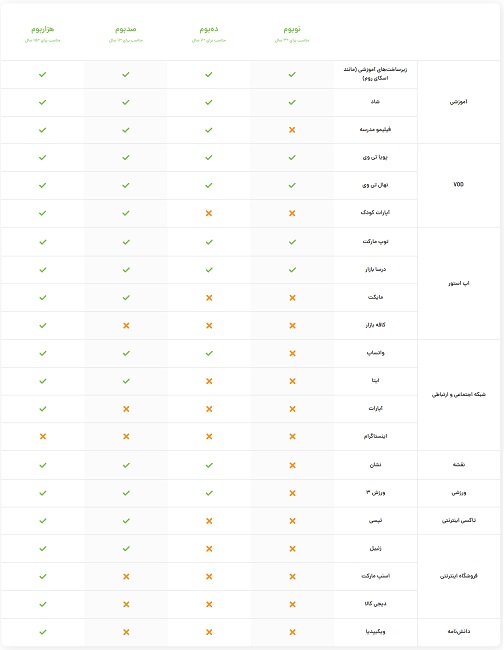Click orange cross for کافه بازار under صدبوم
Image resolution: width=504 pixels, height=650 pixels.
click(x=126, y=326)
